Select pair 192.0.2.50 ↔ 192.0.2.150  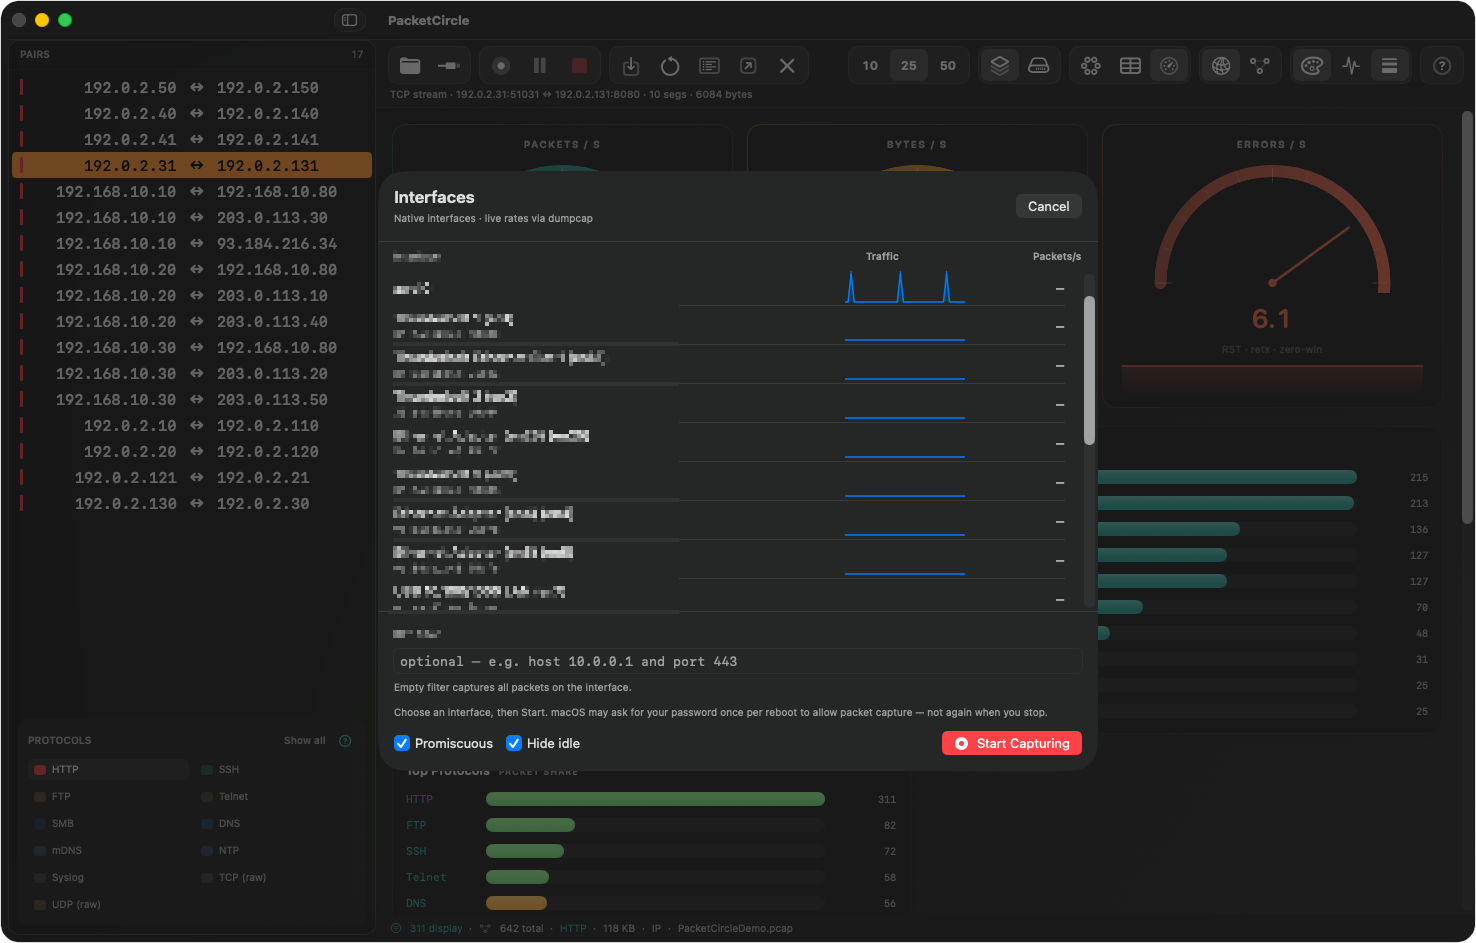click(192, 88)
